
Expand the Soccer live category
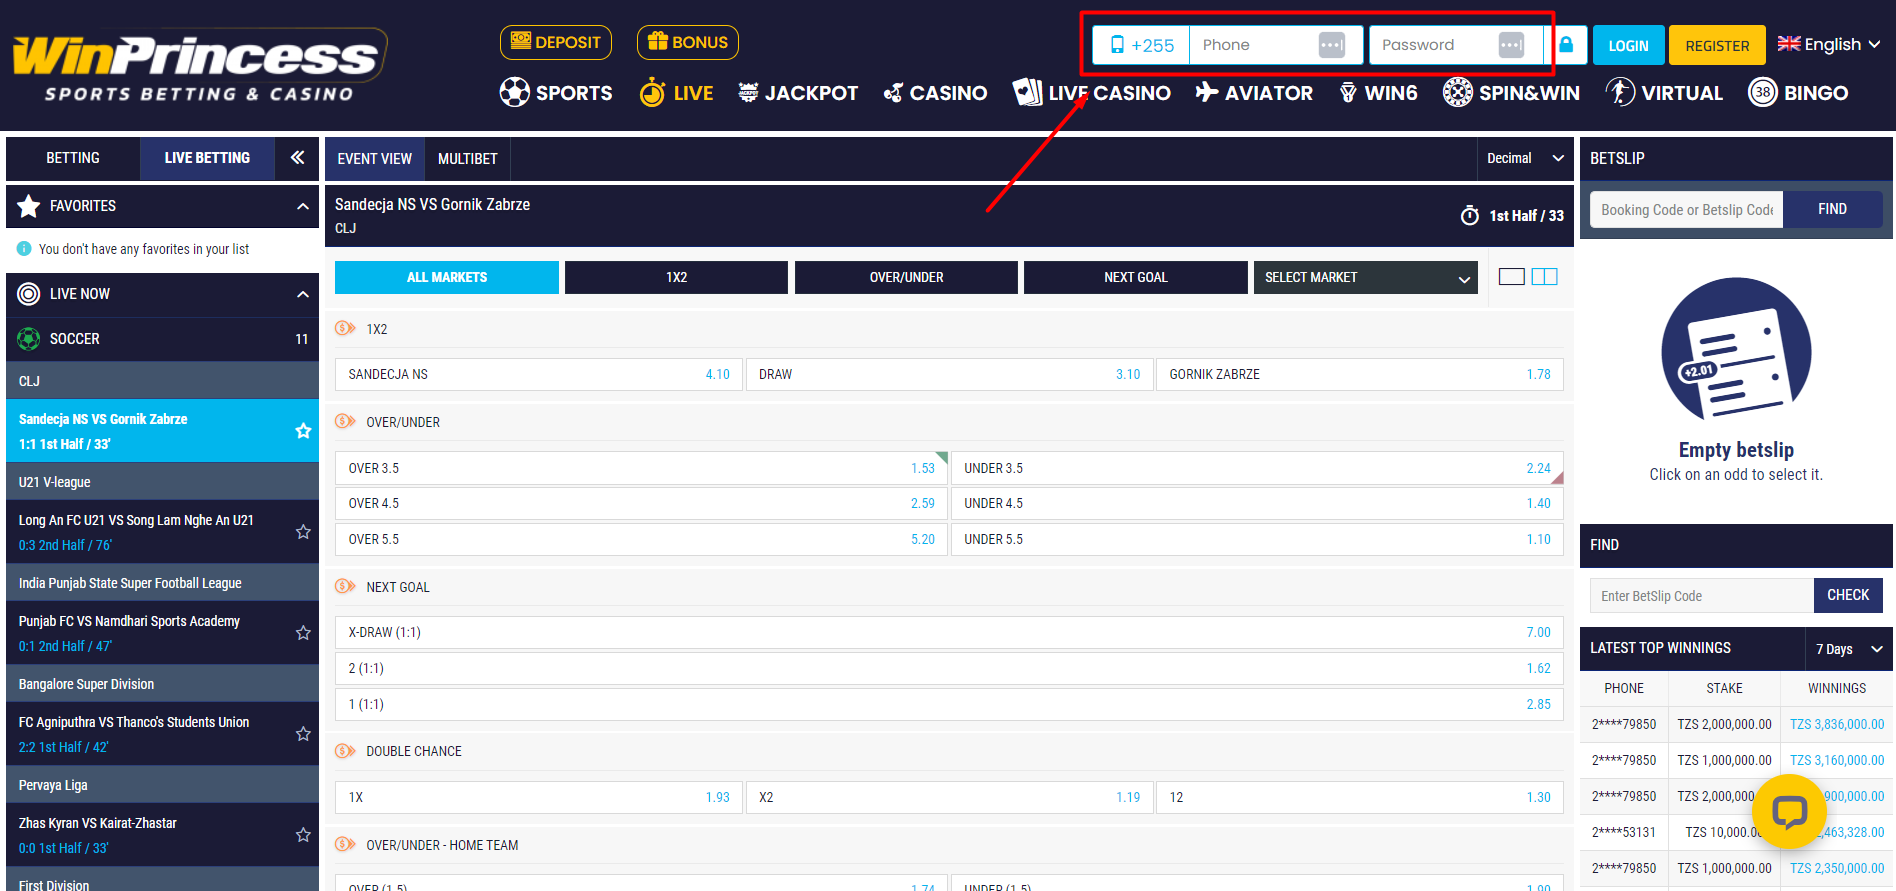[x=162, y=339]
